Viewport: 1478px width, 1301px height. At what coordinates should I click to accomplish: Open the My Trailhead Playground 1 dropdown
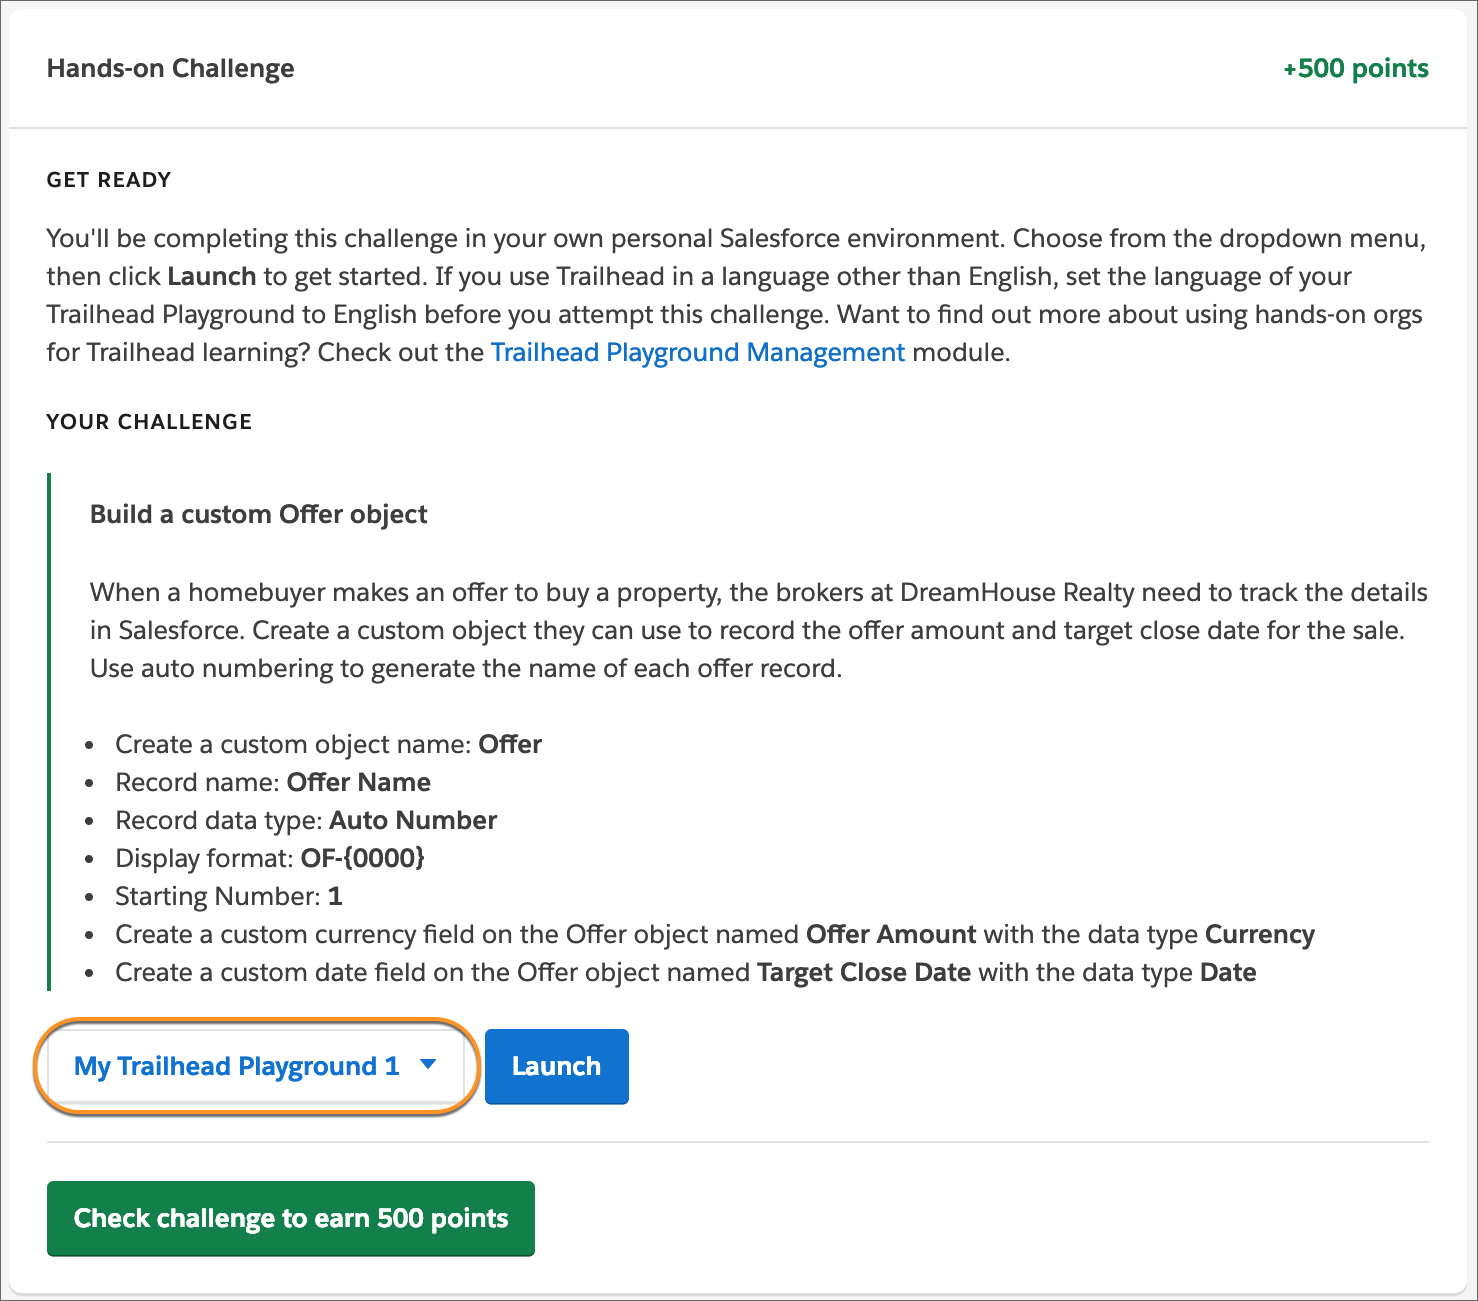pos(257,1066)
